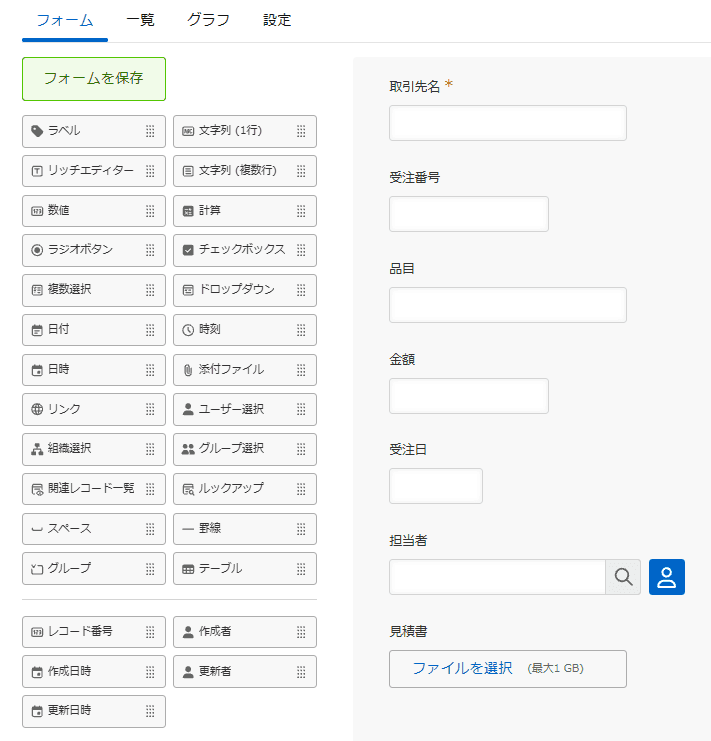Click the 更新者 person icon
The image size is (711, 741).
[x=188, y=672]
